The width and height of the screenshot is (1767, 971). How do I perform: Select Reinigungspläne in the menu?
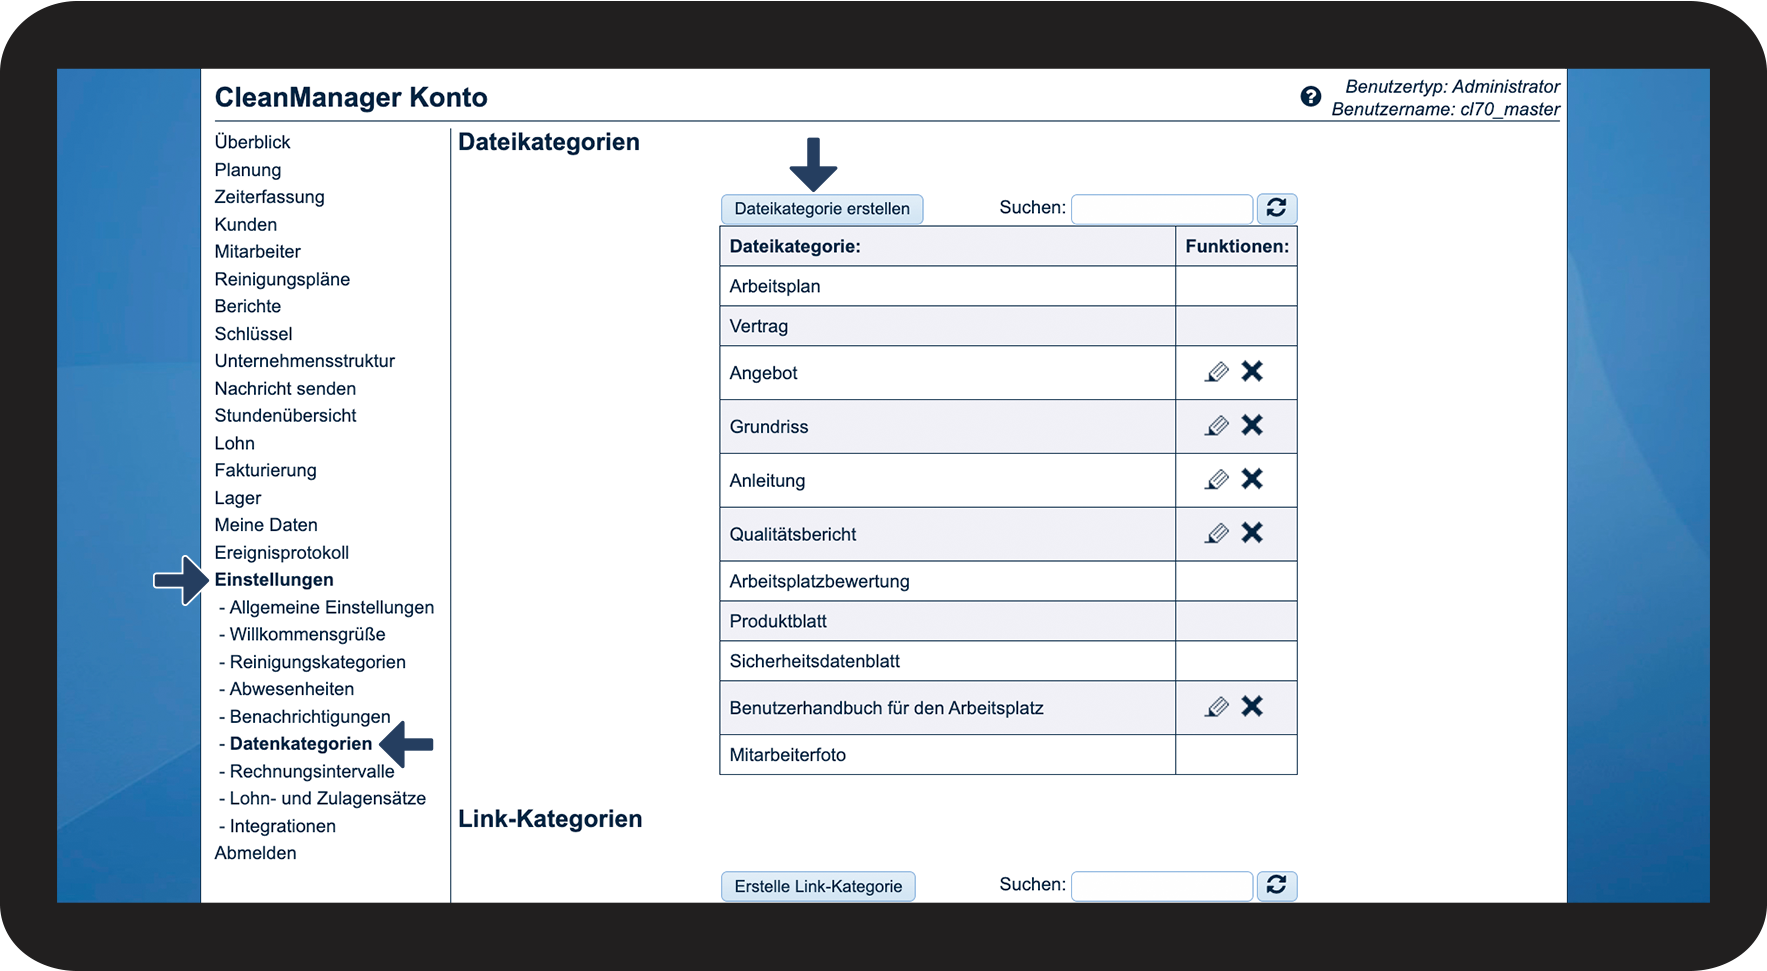(282, 279)
